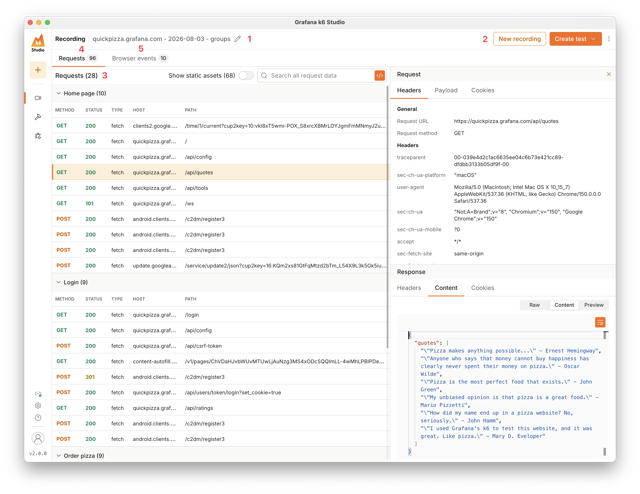Viewport: 640px width, 494px height.
Task: Open the user profile avatar icon
Action: [38, 438]
